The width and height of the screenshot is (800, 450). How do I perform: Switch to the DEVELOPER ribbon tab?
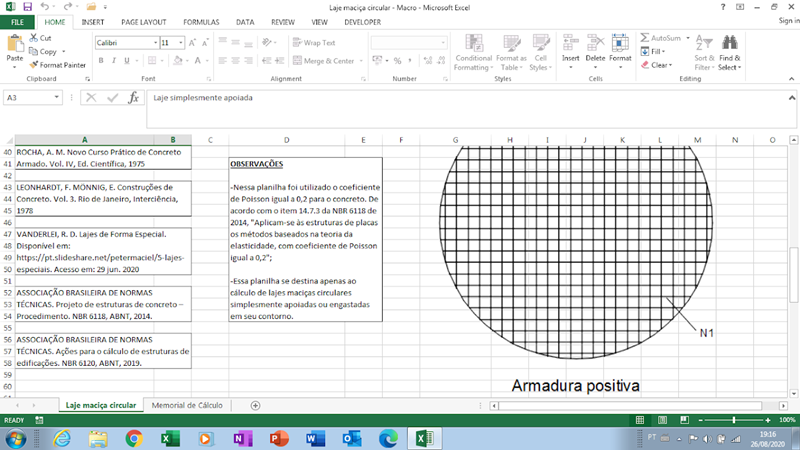pyautogui.click(x=362, y=22)
